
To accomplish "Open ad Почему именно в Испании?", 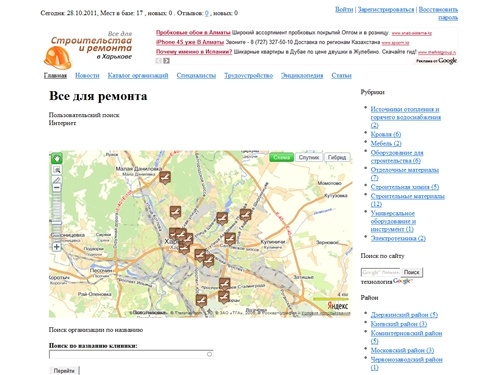I will coord(194,52).
